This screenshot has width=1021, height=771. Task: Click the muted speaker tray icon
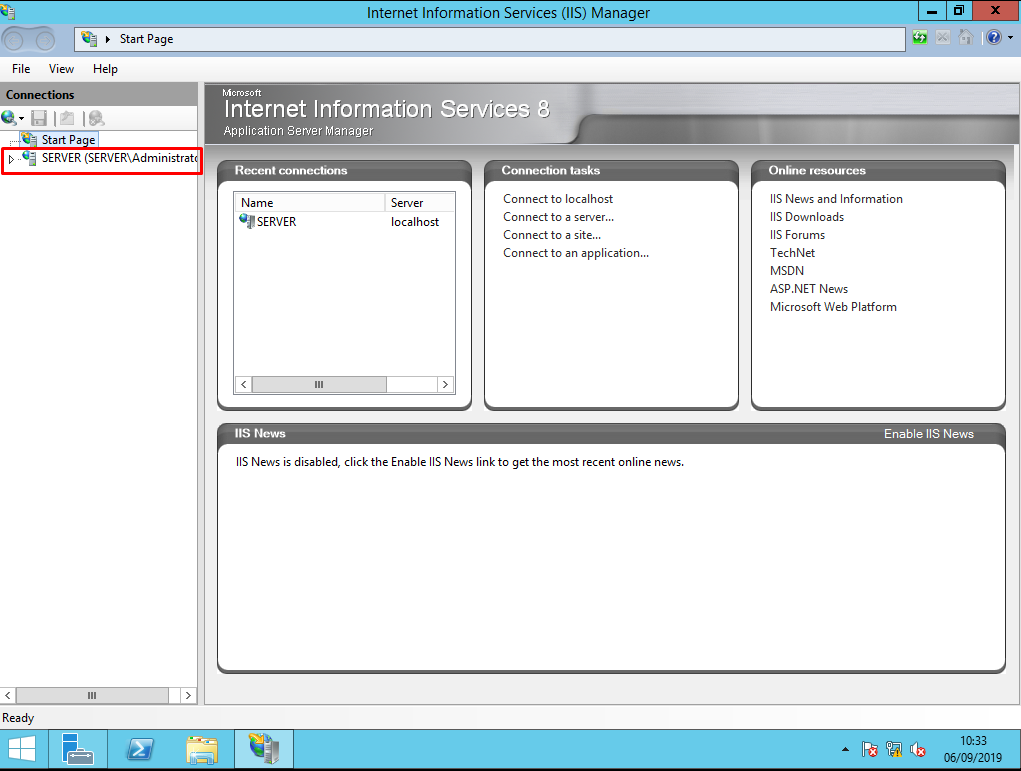click(918, 750)
